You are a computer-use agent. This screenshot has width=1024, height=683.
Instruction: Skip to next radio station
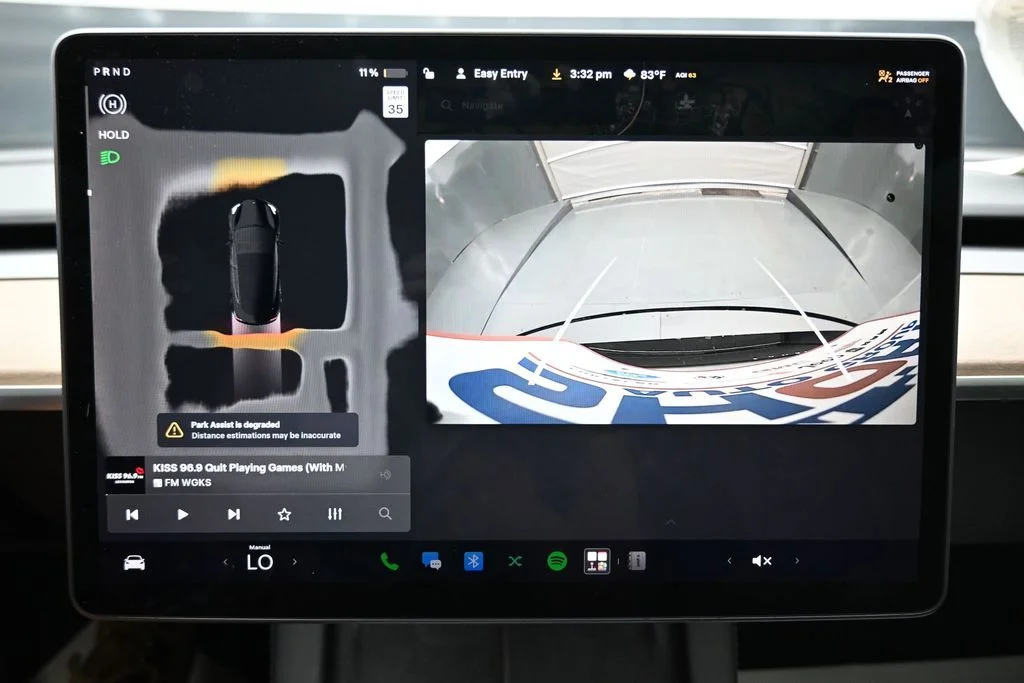pos(233,515)
